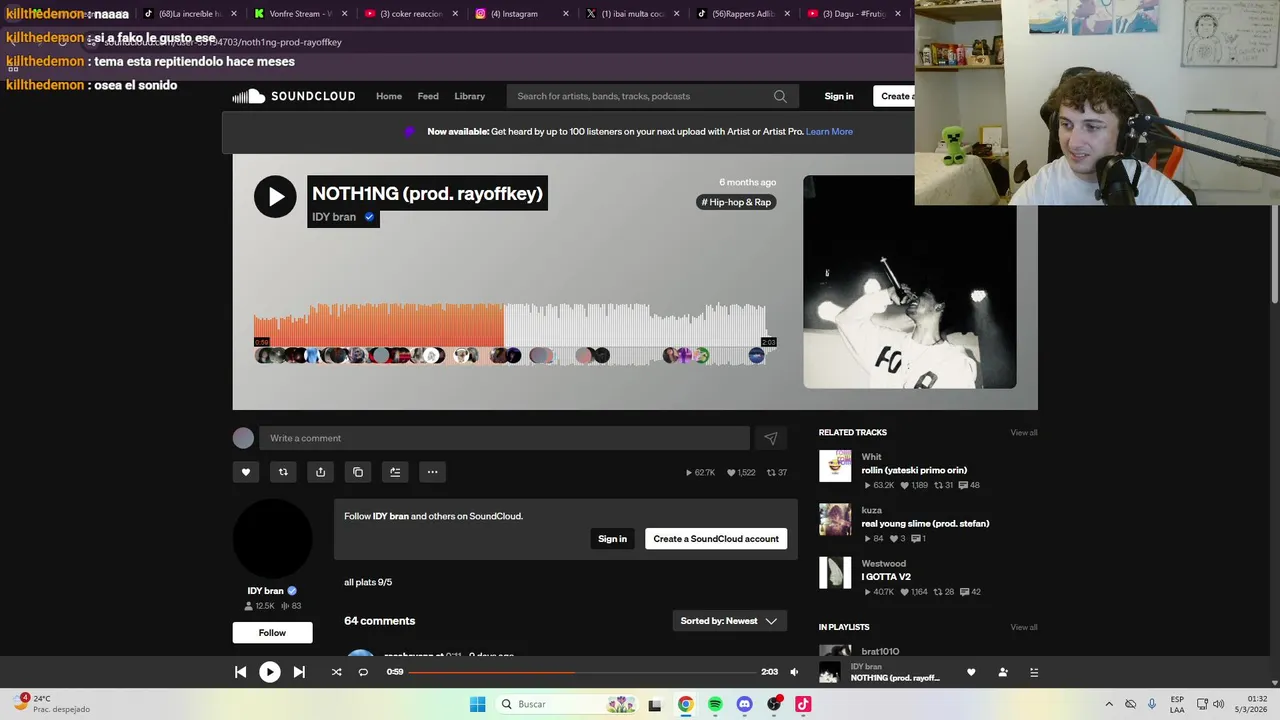1280x720 pixels.
Task: View the 1,522 likes count
Action: pos(741,472)
